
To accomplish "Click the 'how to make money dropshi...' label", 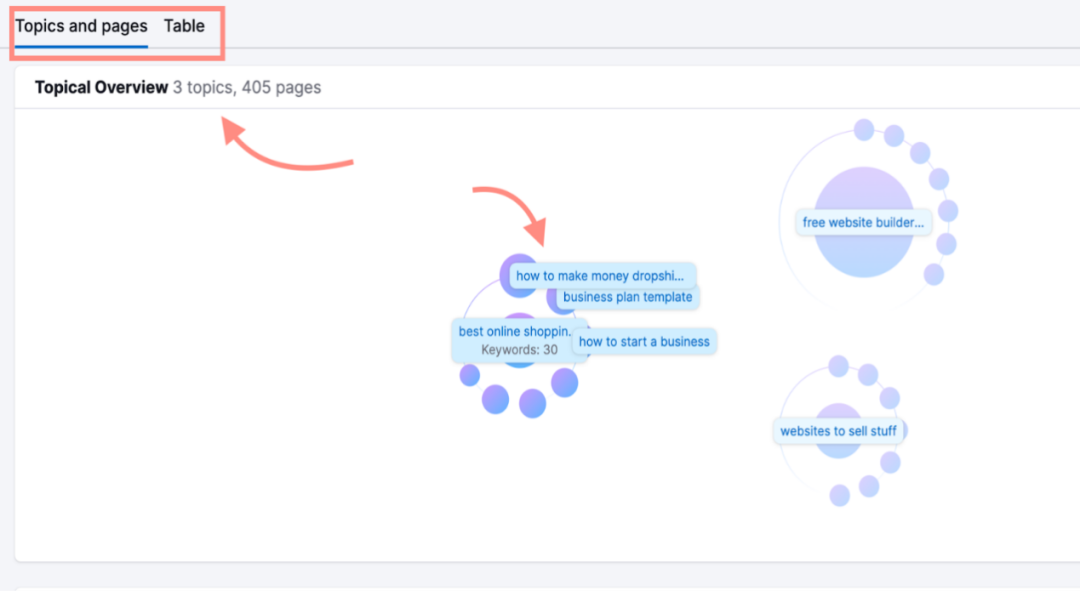I will 601,276.
